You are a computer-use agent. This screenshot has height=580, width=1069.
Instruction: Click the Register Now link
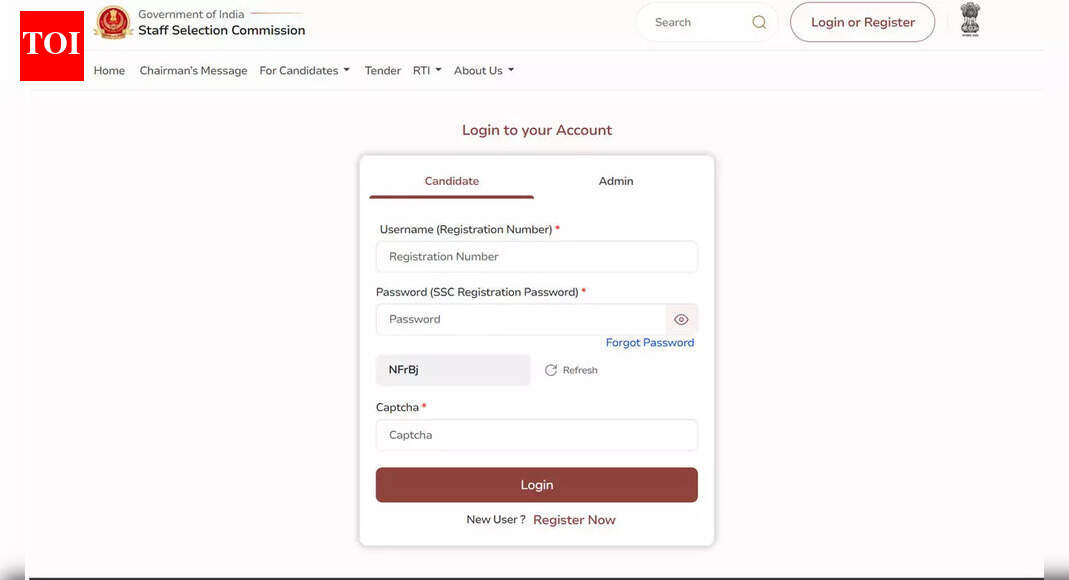574,520
